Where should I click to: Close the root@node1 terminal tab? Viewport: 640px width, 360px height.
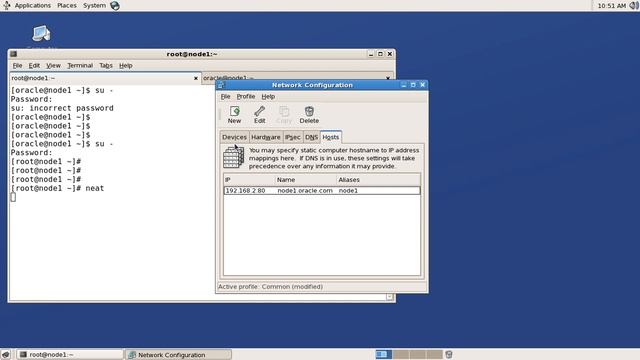[x=196, y=78]
